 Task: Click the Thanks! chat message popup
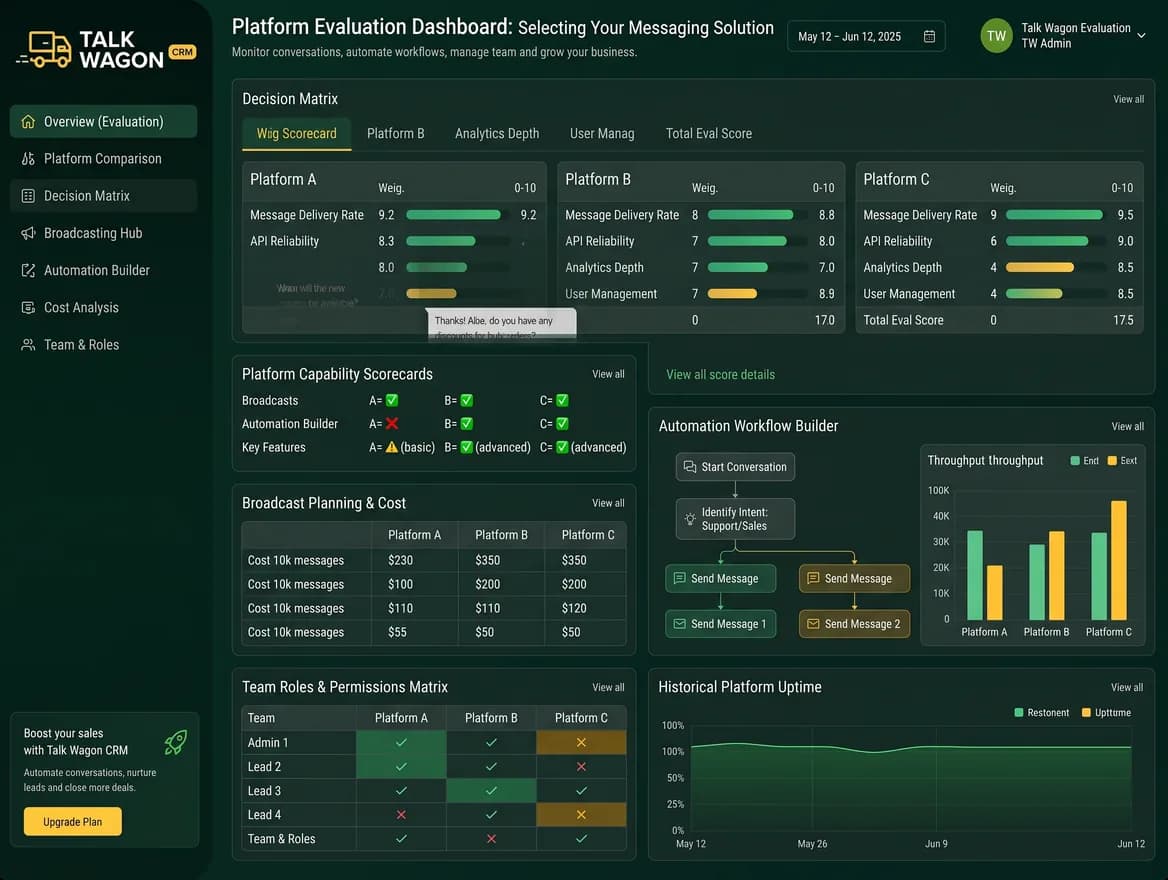pos(501,325)
